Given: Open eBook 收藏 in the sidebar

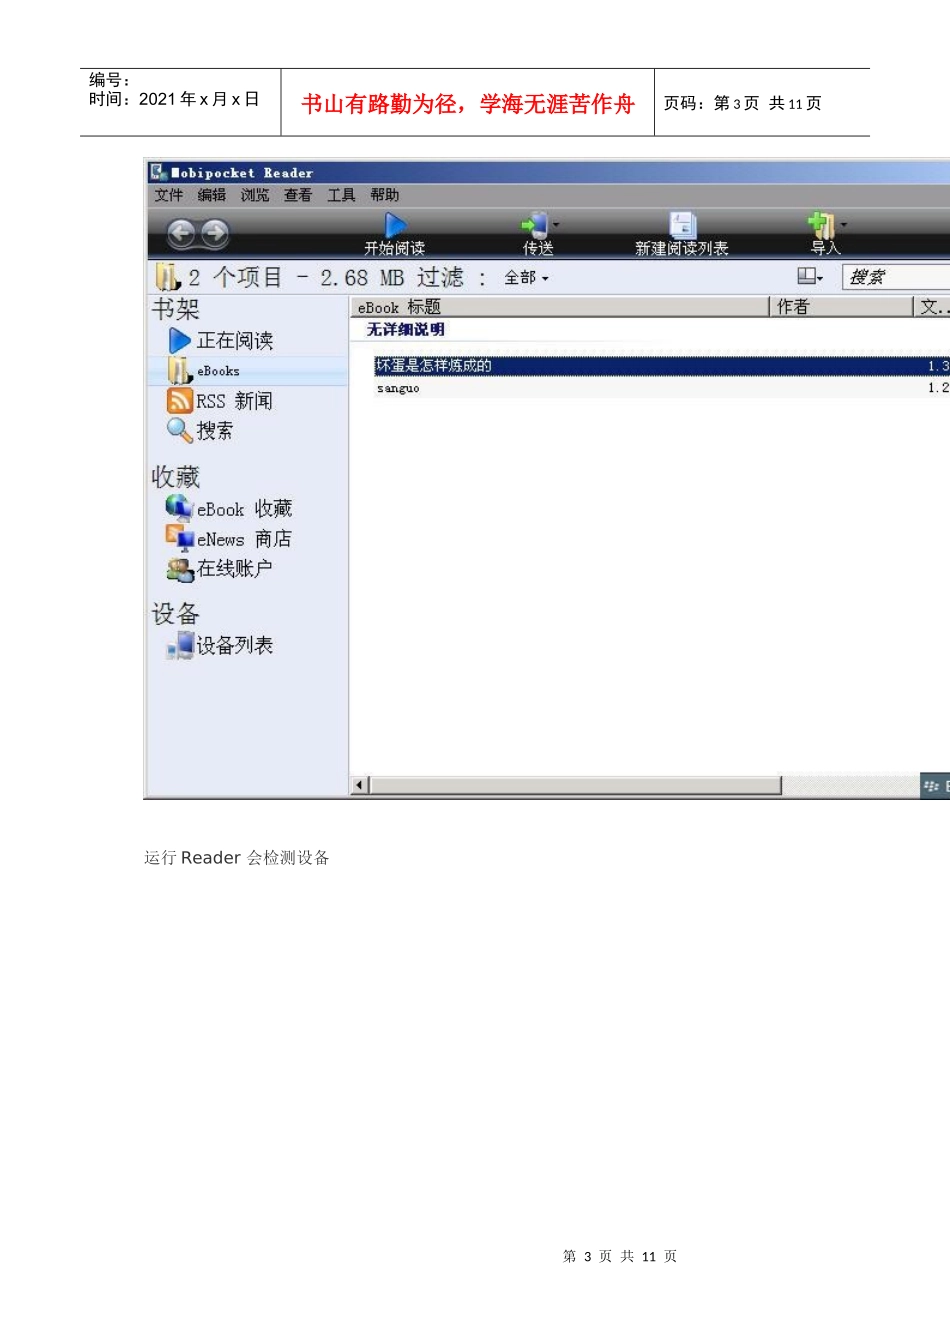Looking at the screenshot, I should click(x=244, y=509).
